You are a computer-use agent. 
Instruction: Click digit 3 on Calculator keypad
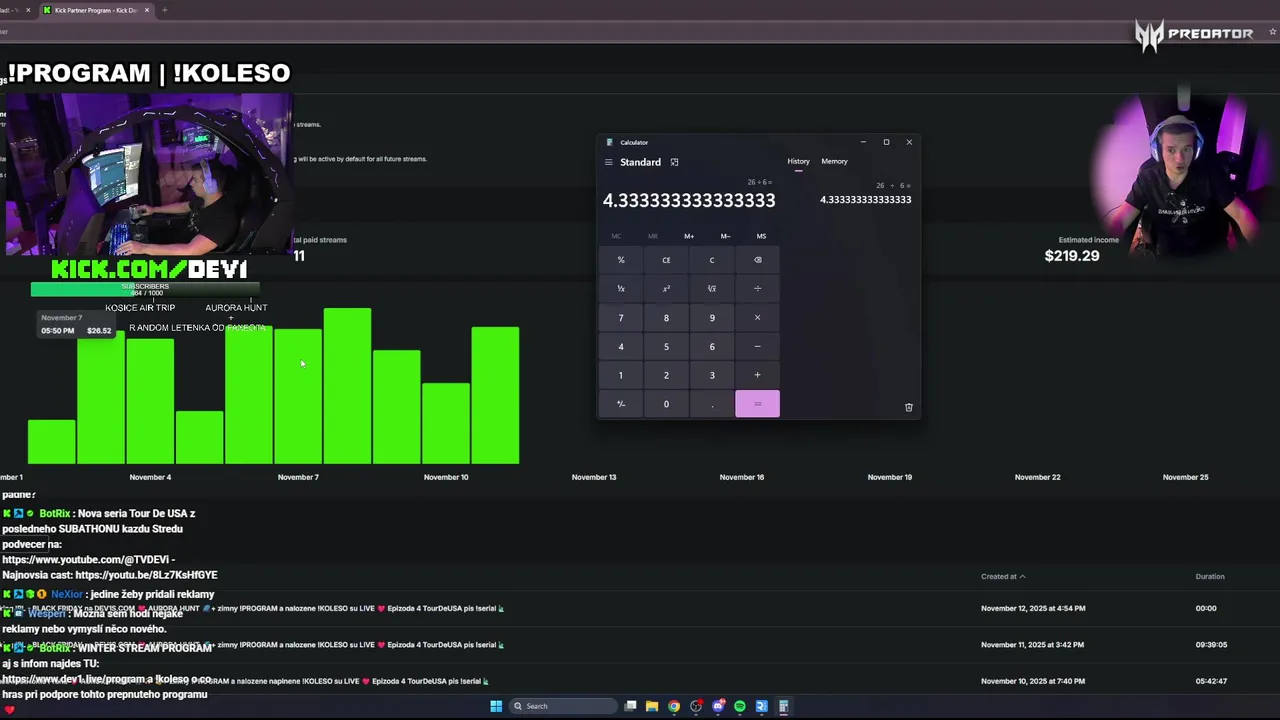coord(712,375)
